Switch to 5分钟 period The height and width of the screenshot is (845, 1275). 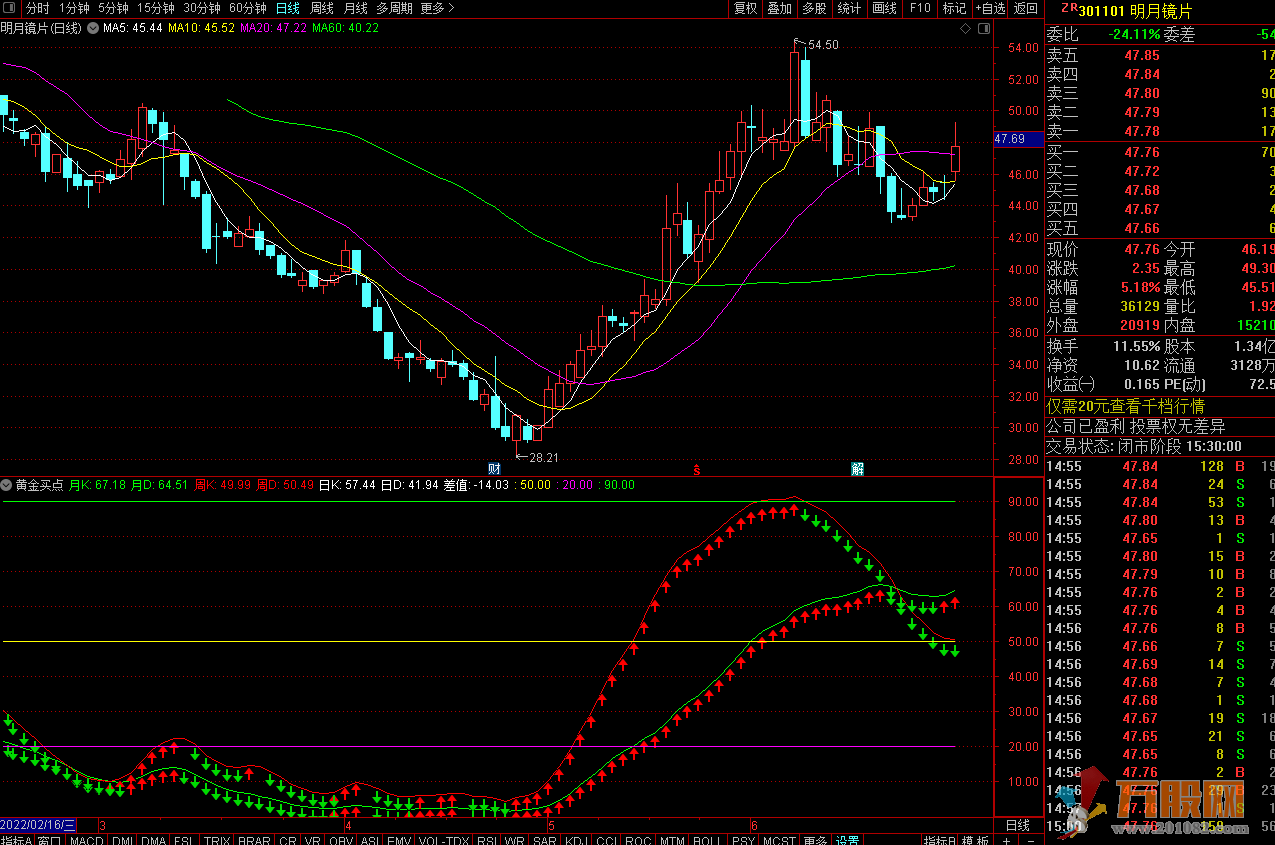pos(113,8)
